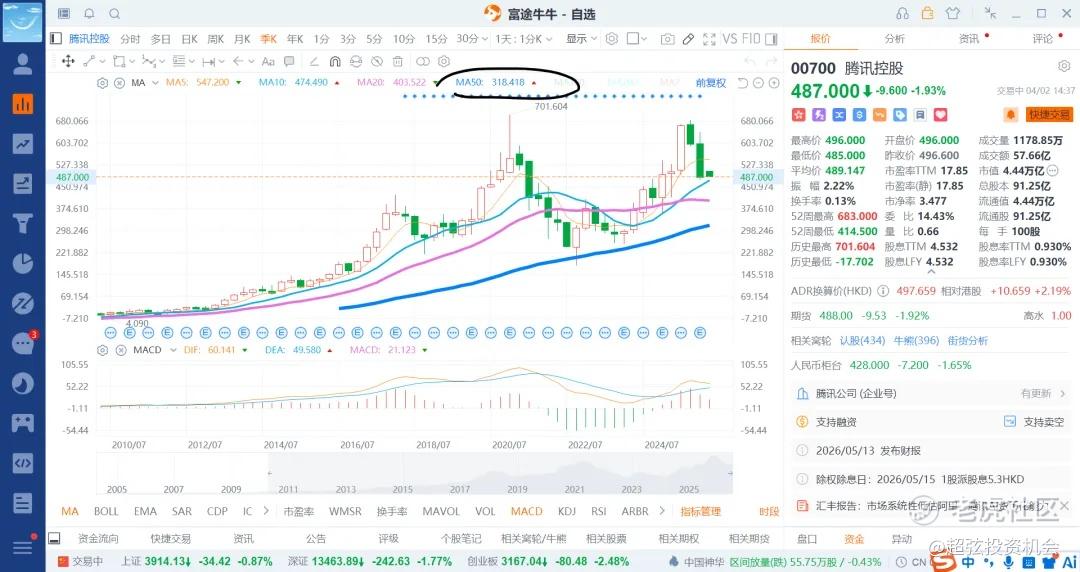Enable the EMA main indicator
1080x572 pixels.
tap(145, 511)
